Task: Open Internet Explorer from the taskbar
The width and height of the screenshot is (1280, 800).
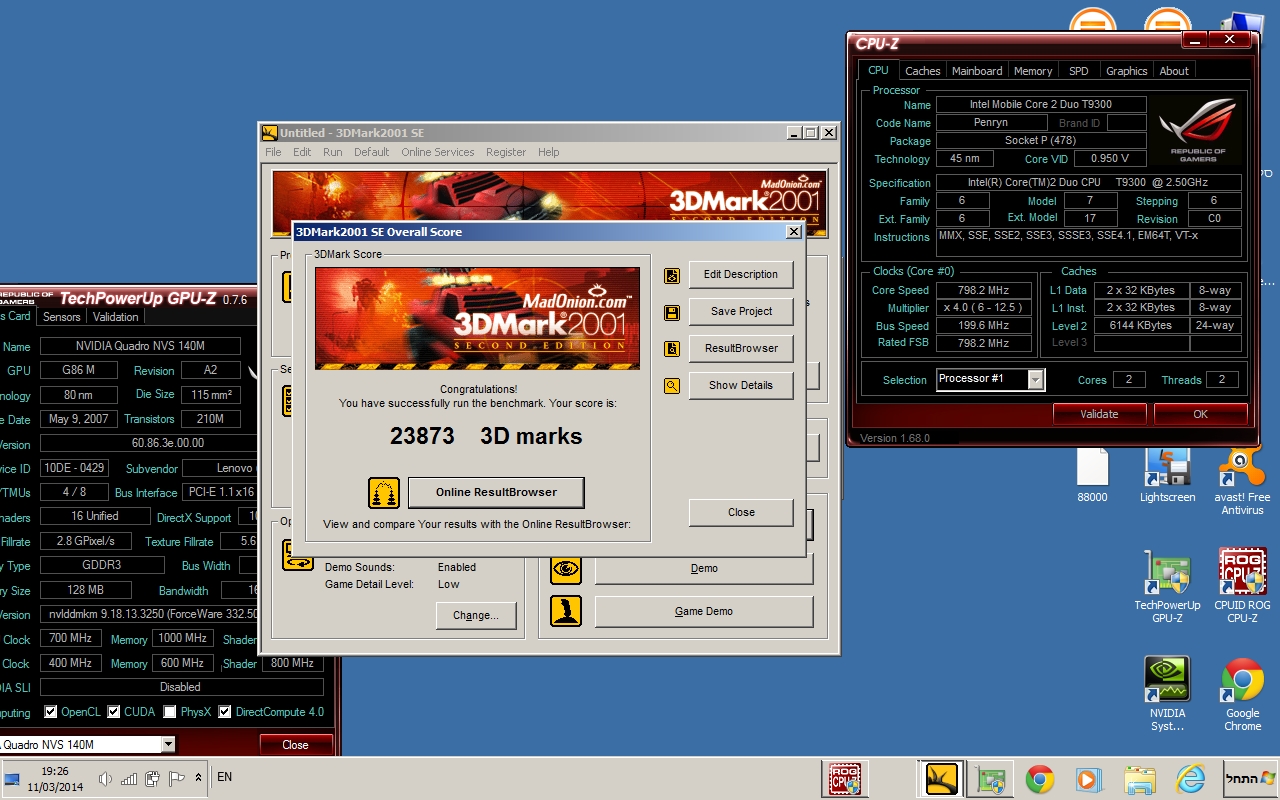Action: 1189,779
